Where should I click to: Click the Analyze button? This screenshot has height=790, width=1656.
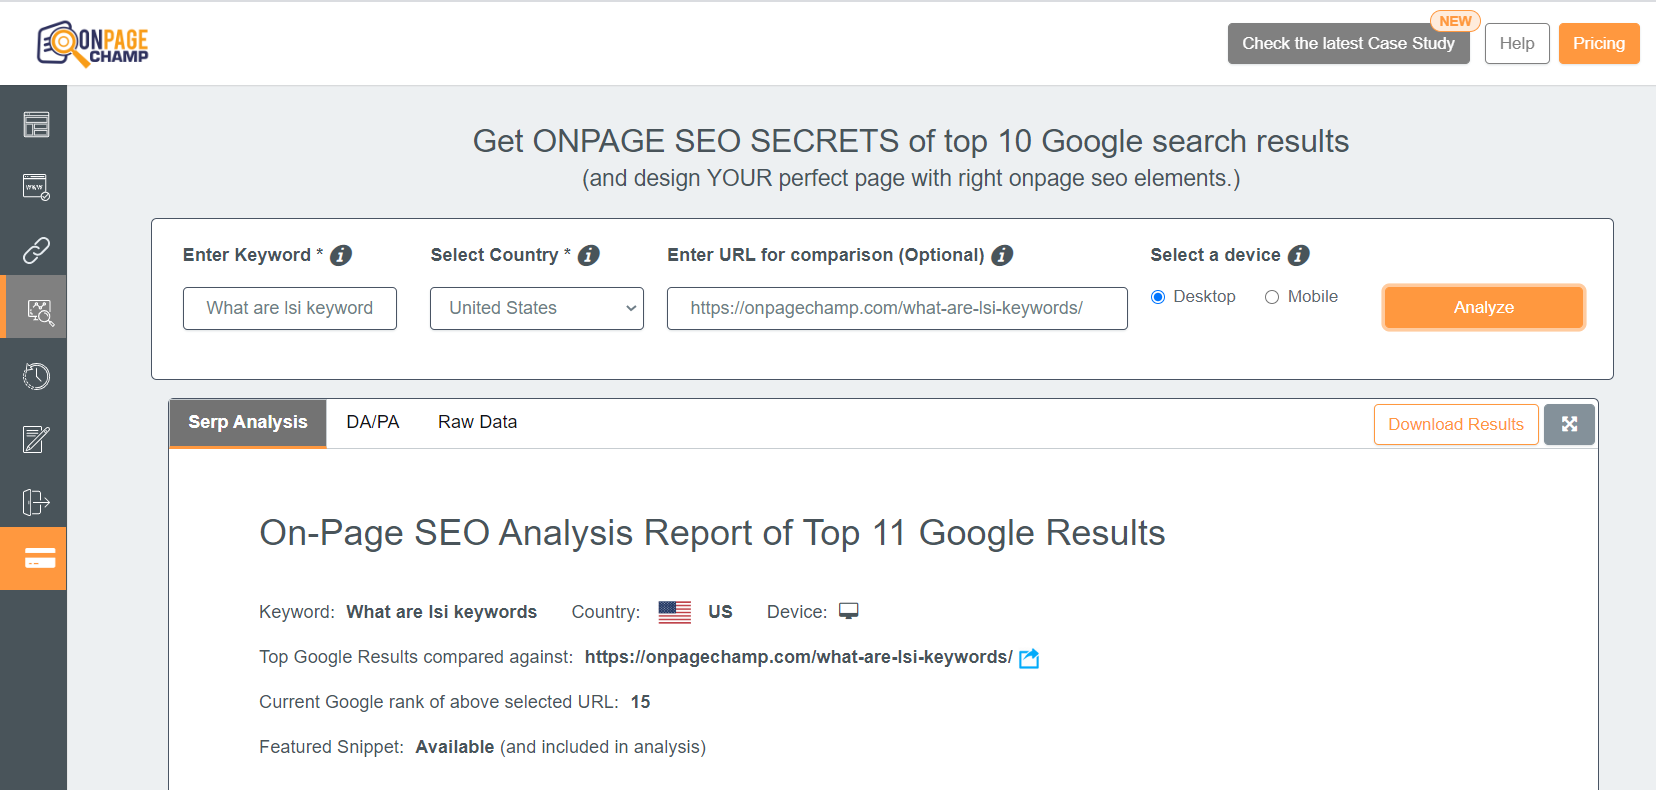pyautogui.click(x=1483, y=307)
